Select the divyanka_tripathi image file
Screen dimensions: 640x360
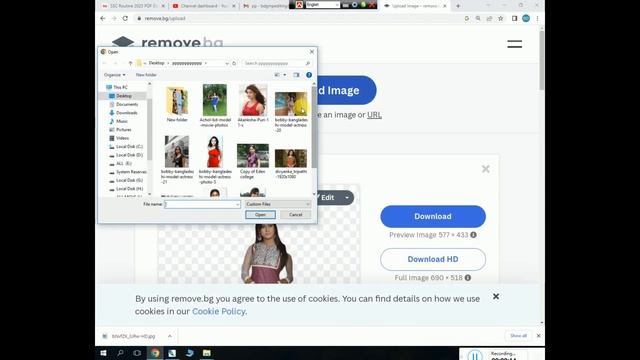(x=291, y=164)
